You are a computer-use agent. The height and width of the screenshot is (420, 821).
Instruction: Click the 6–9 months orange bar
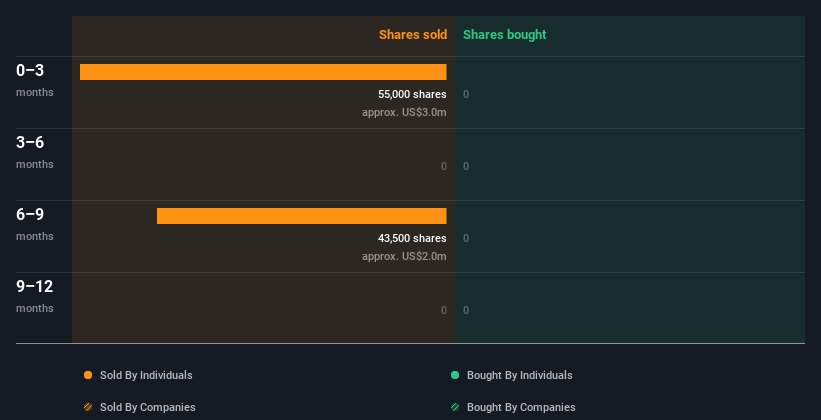pos(301,216)
